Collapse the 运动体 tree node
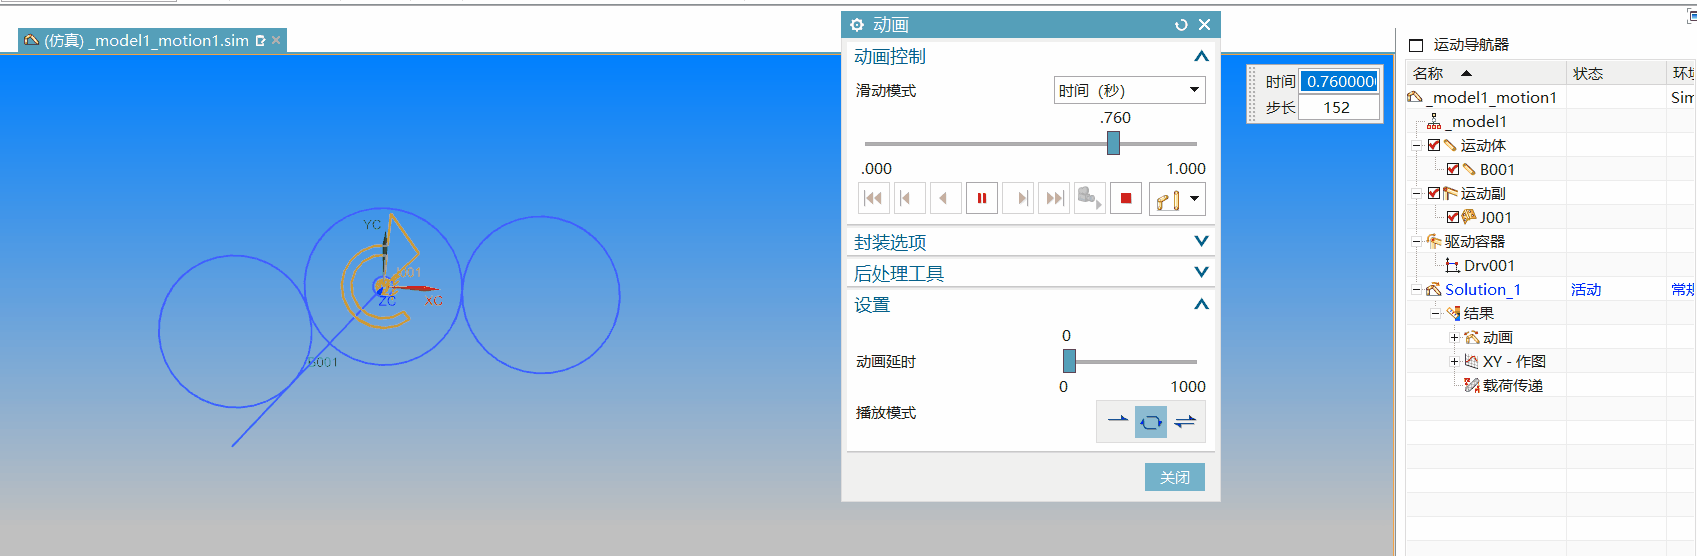 pos(1416,145)
